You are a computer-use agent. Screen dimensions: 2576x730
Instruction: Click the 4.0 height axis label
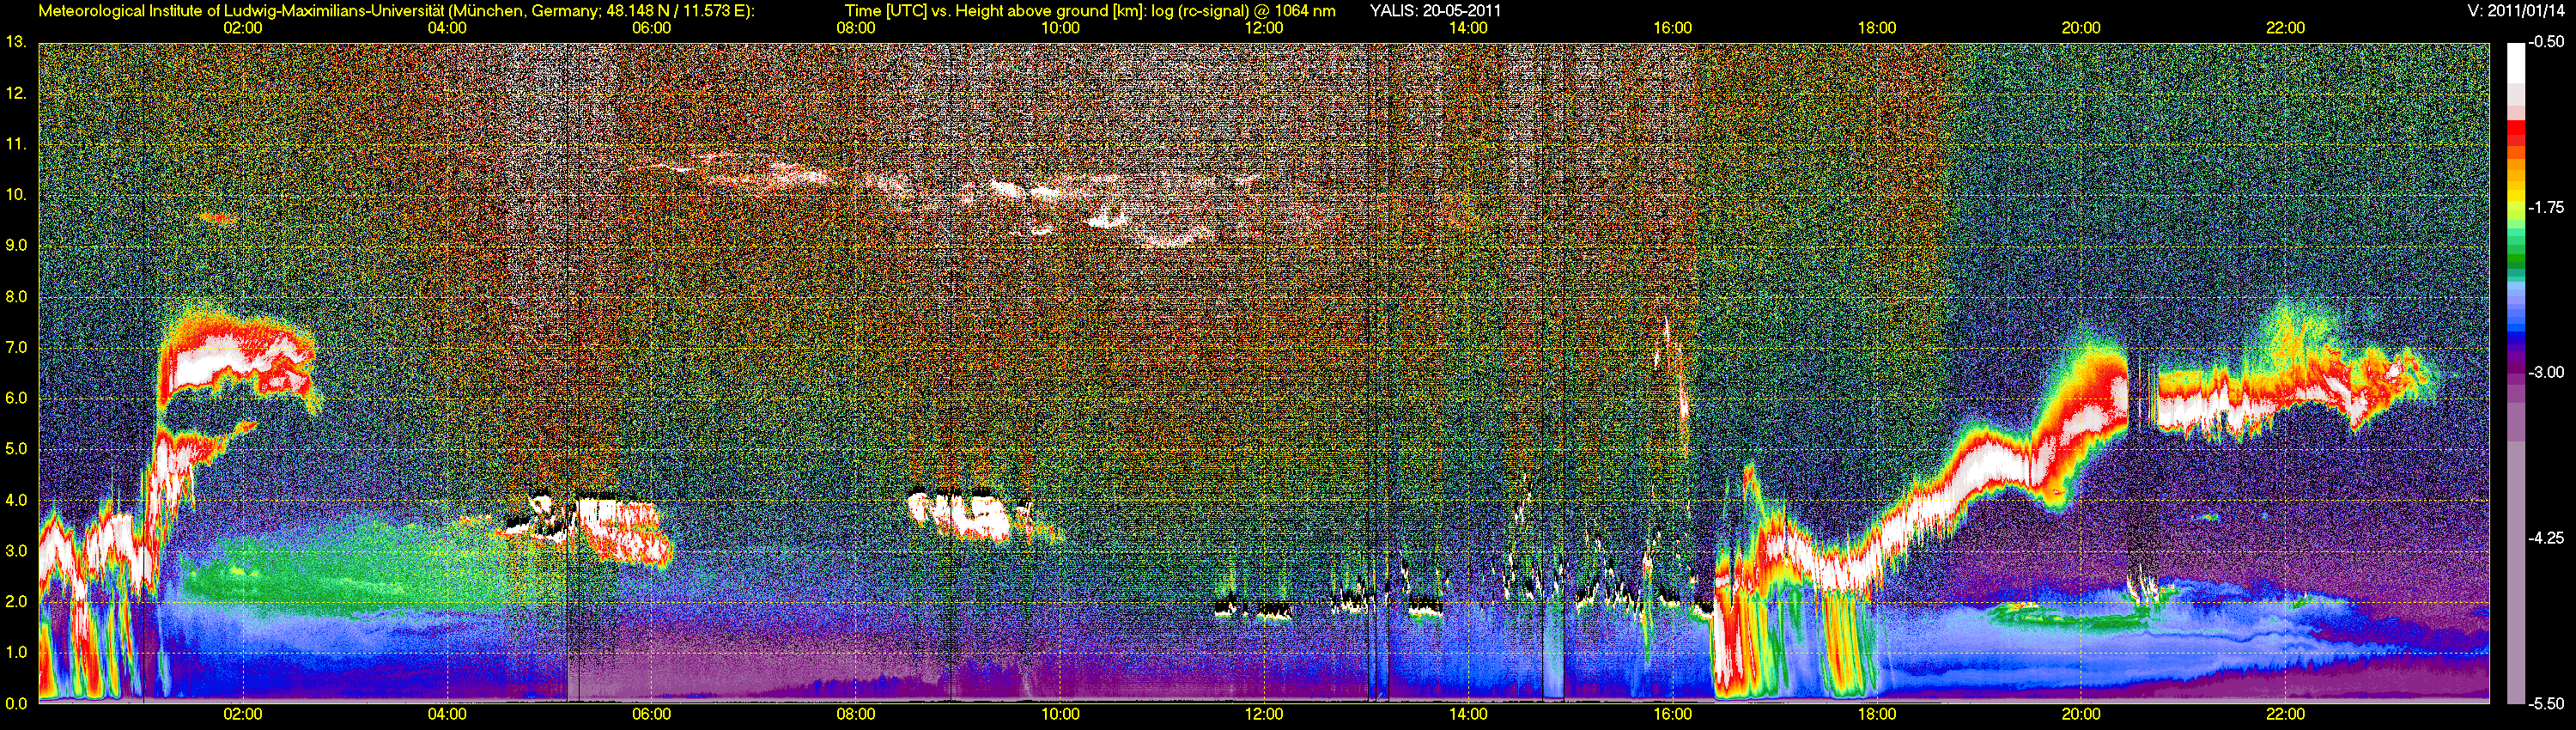click(x=16, y=500)
